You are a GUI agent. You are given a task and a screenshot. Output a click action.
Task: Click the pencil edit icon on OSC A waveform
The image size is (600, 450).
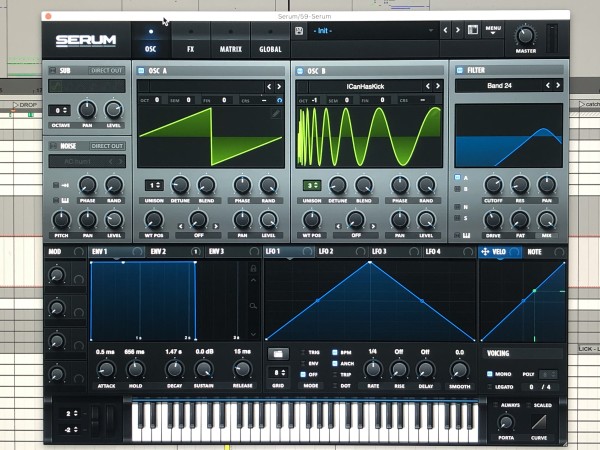(277, 114)
